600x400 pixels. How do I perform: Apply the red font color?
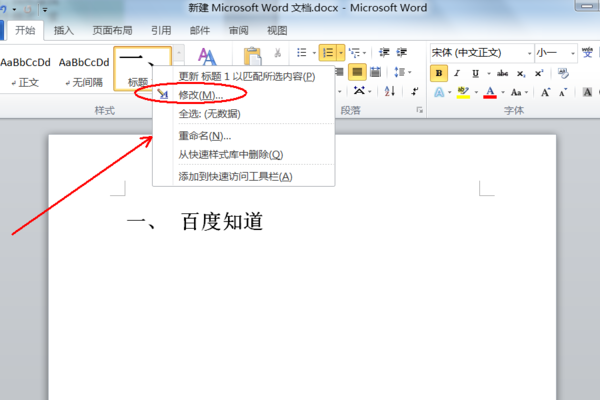tap(490, 92)
